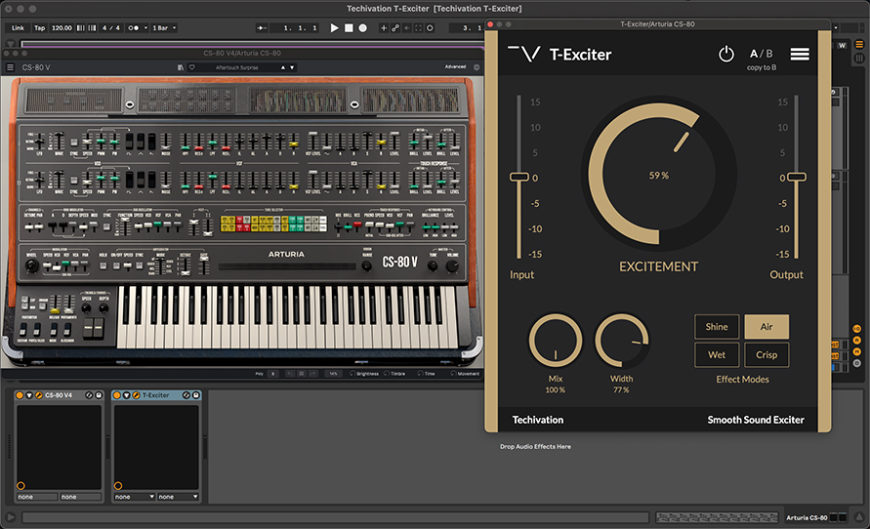870x529 pixels.
Task: Collapse the CS-80 V4 device triangle
Action: (29, 395)
